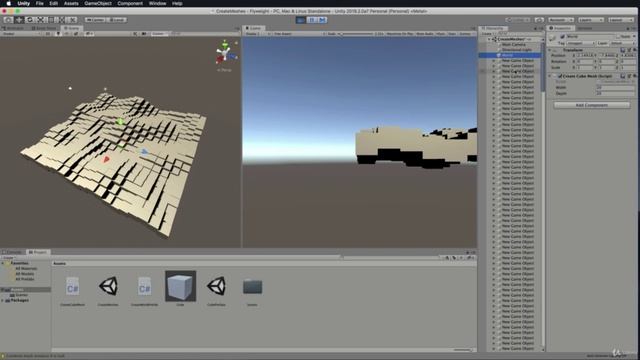Viewport: 640px width, 360px height.
Task: Open the Window menu
Action: click(x=157, y=3)
